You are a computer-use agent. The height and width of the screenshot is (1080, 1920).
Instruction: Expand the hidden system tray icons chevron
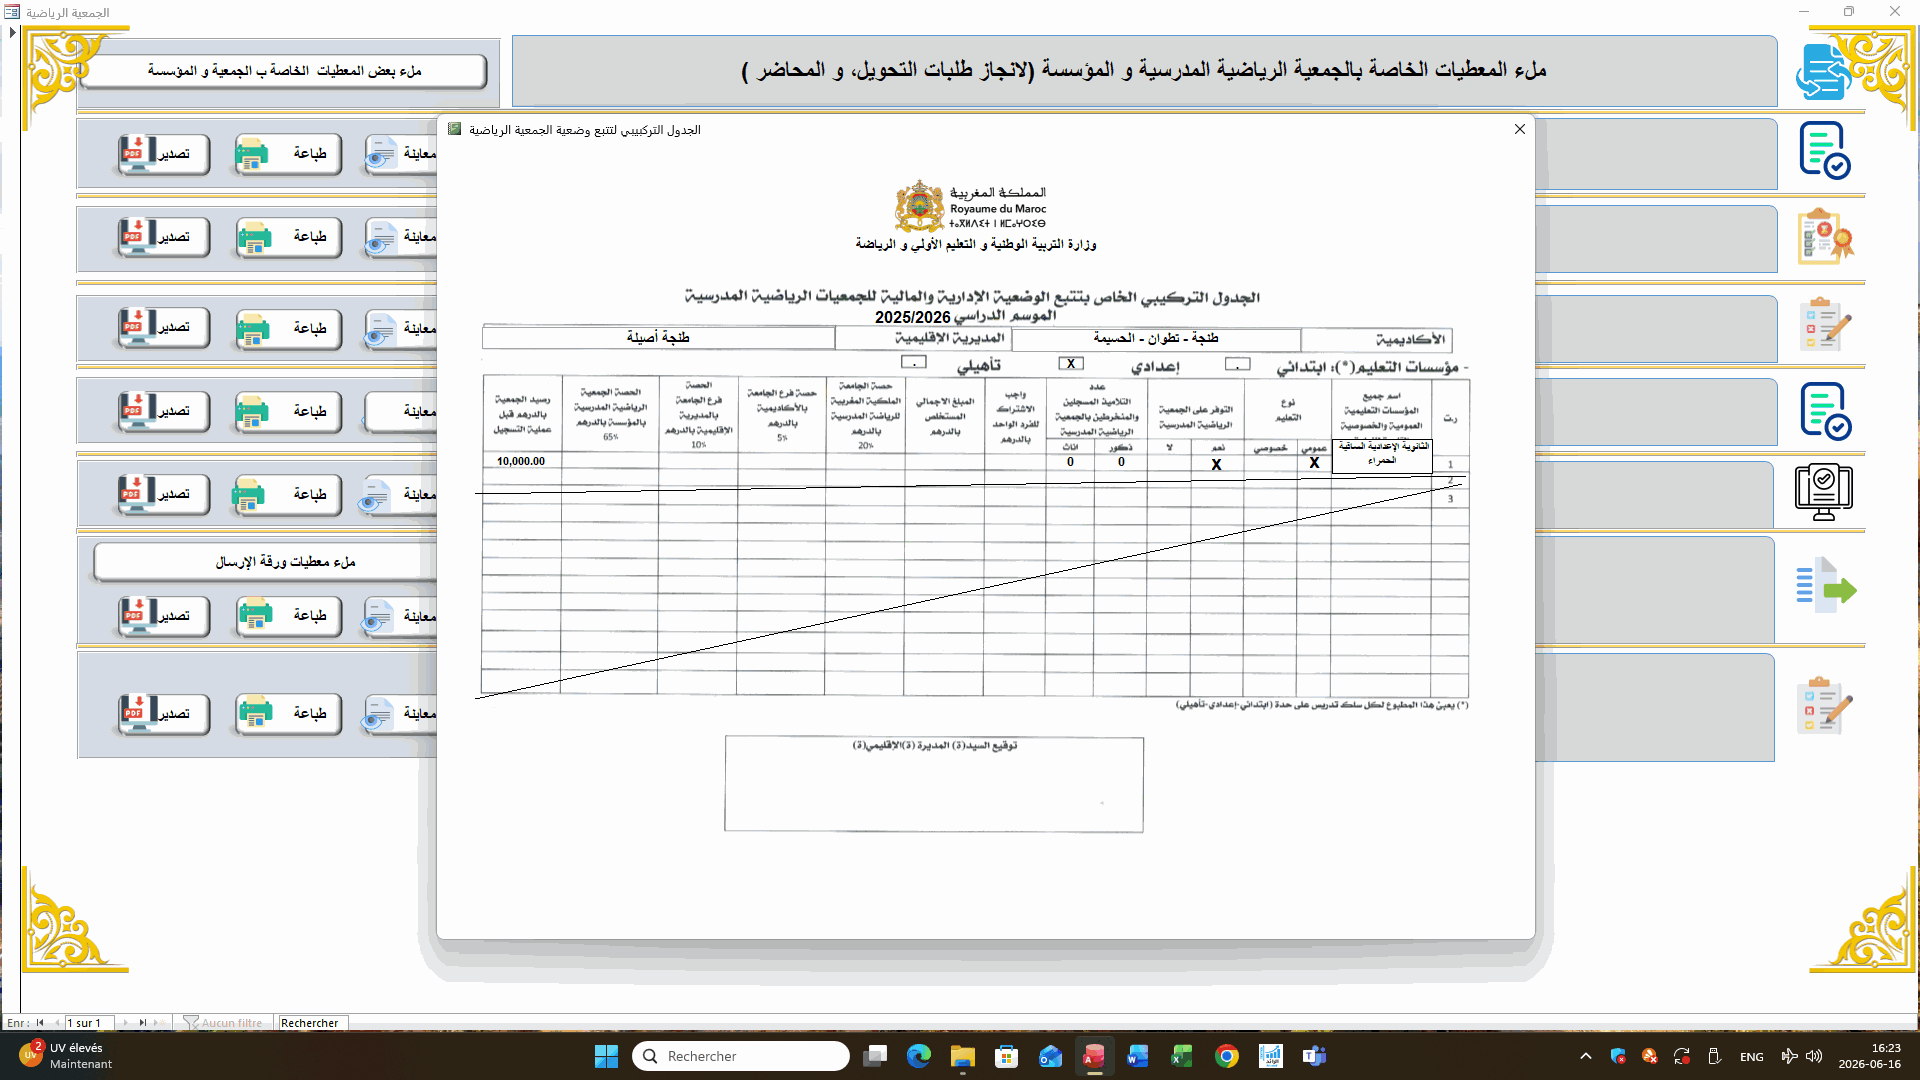click(x=1586, y=1056)
